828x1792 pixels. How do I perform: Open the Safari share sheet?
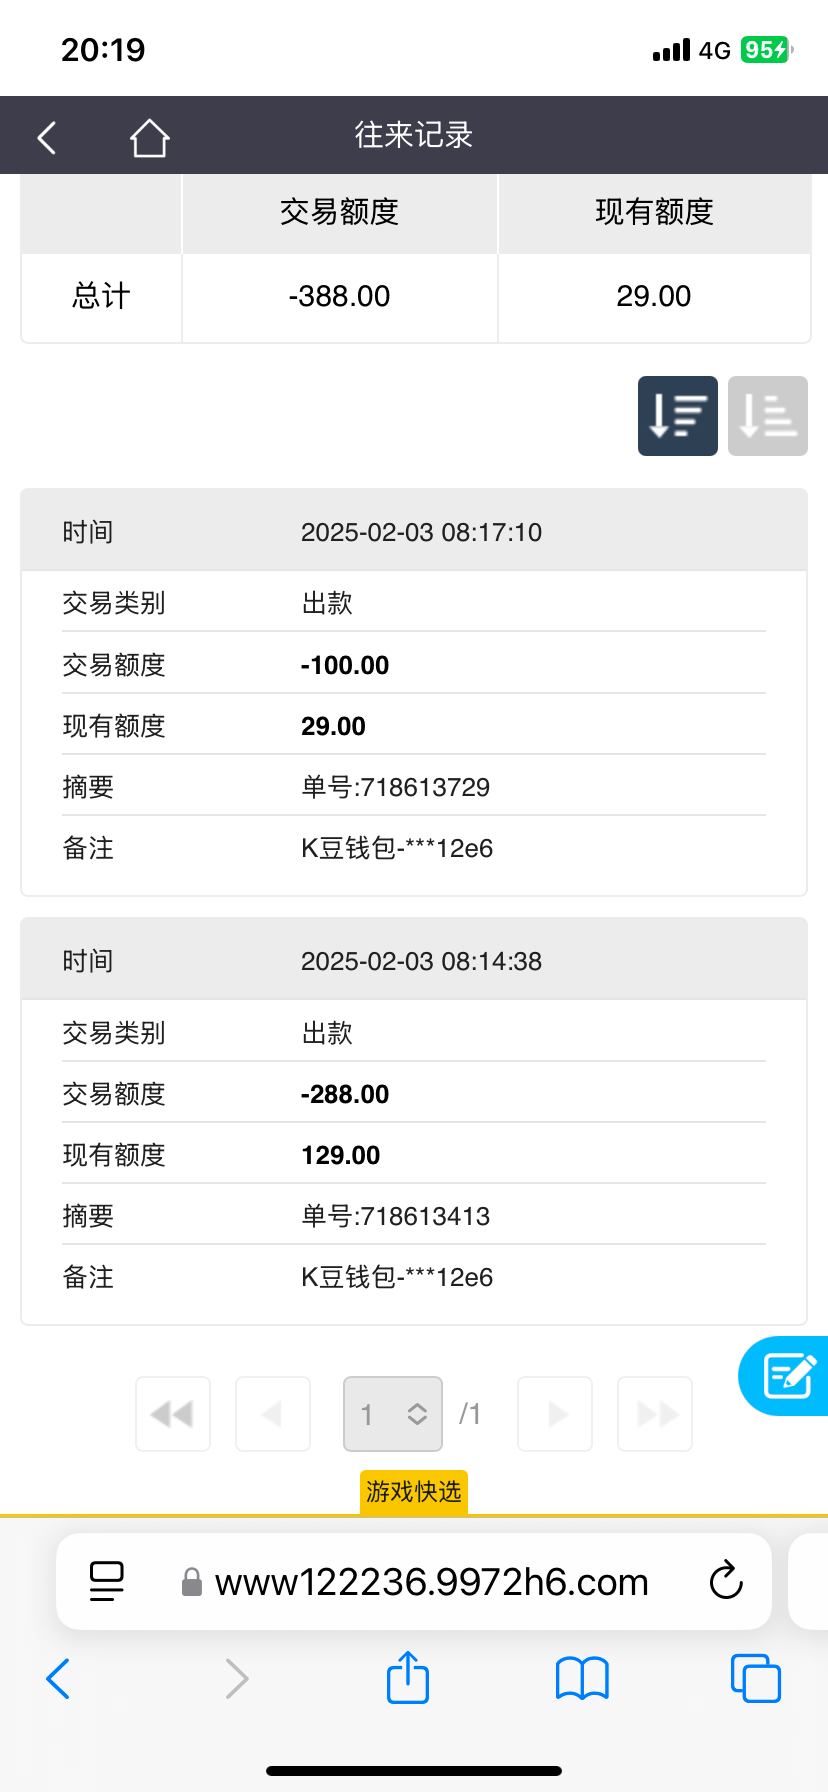pyautogui.click(x=408, y=1678)
